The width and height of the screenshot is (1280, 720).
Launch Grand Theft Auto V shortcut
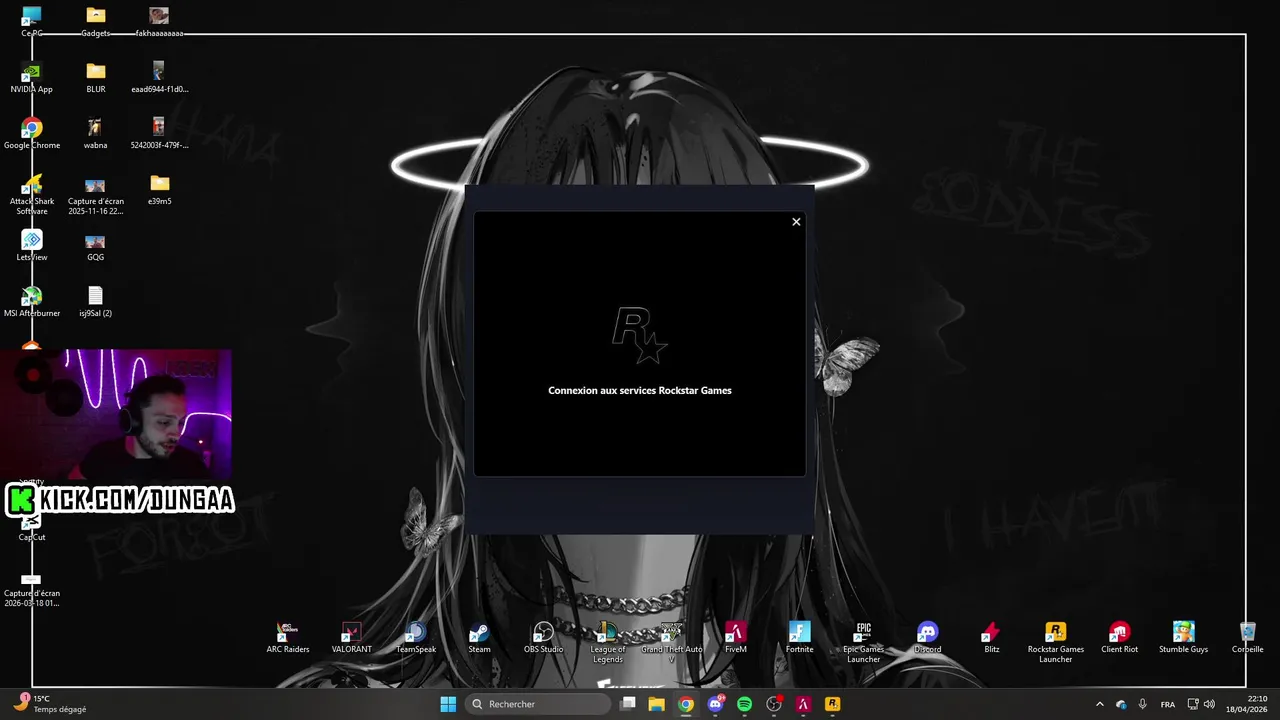pyautogui.click(x=672, y=643)
